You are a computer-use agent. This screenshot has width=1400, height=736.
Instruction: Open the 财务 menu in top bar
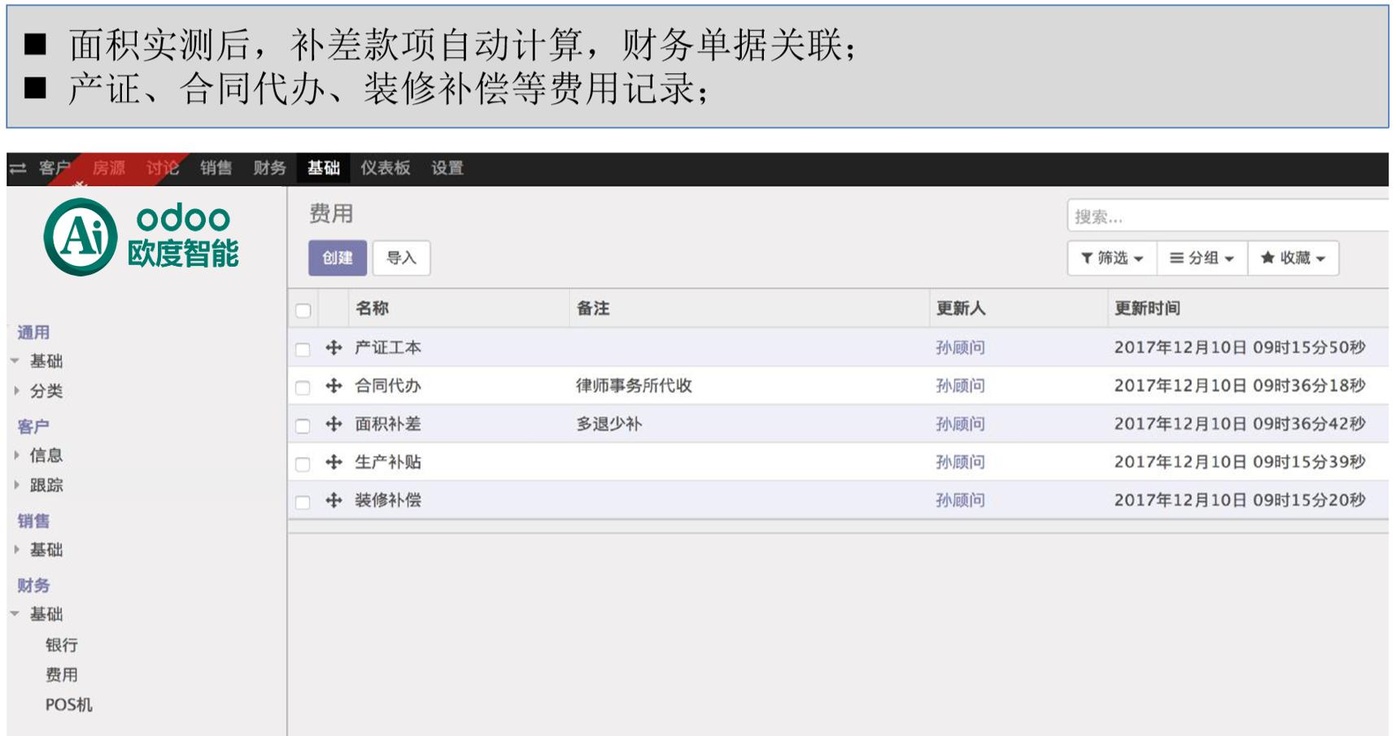point(270,168)
